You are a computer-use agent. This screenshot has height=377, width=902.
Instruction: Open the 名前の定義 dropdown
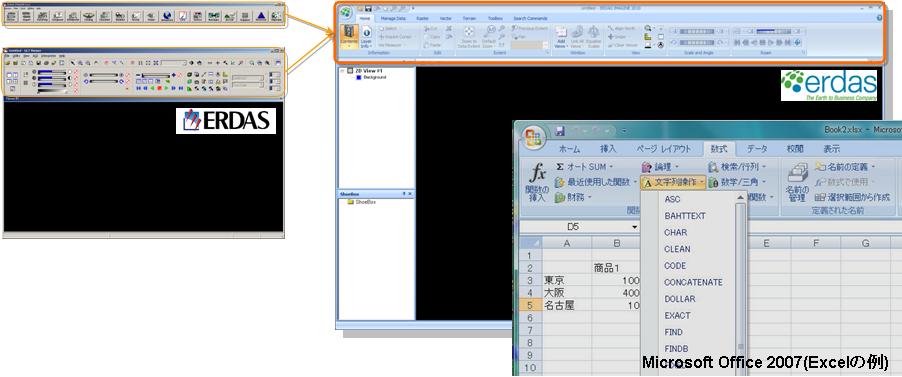click(845, 167)
